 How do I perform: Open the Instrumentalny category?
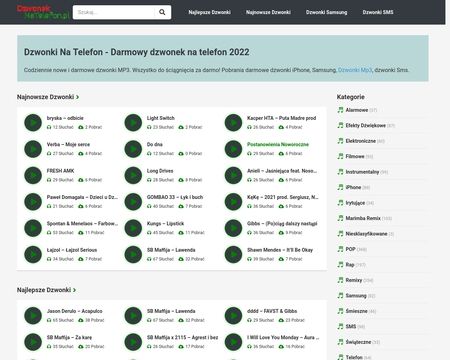(362, 172)
